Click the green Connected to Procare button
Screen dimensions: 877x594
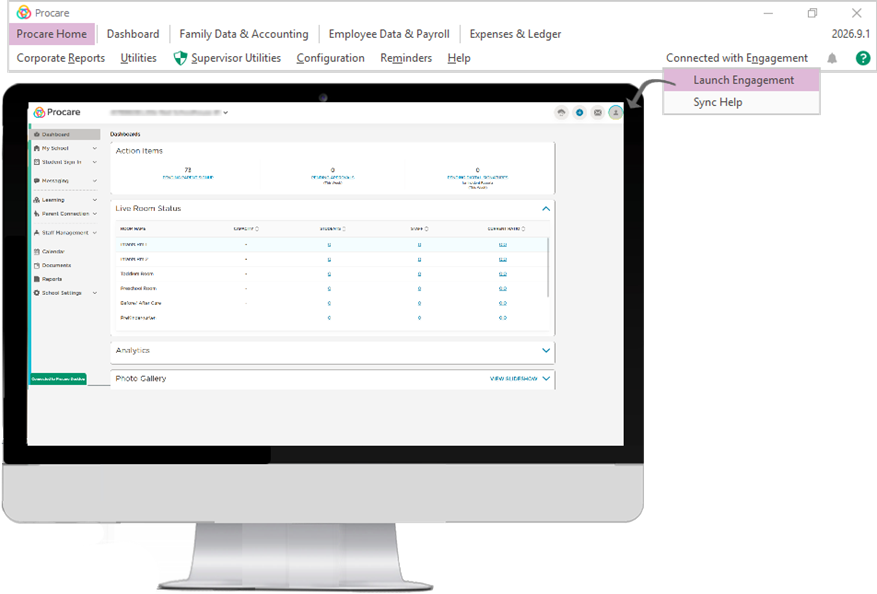point(58,379)
